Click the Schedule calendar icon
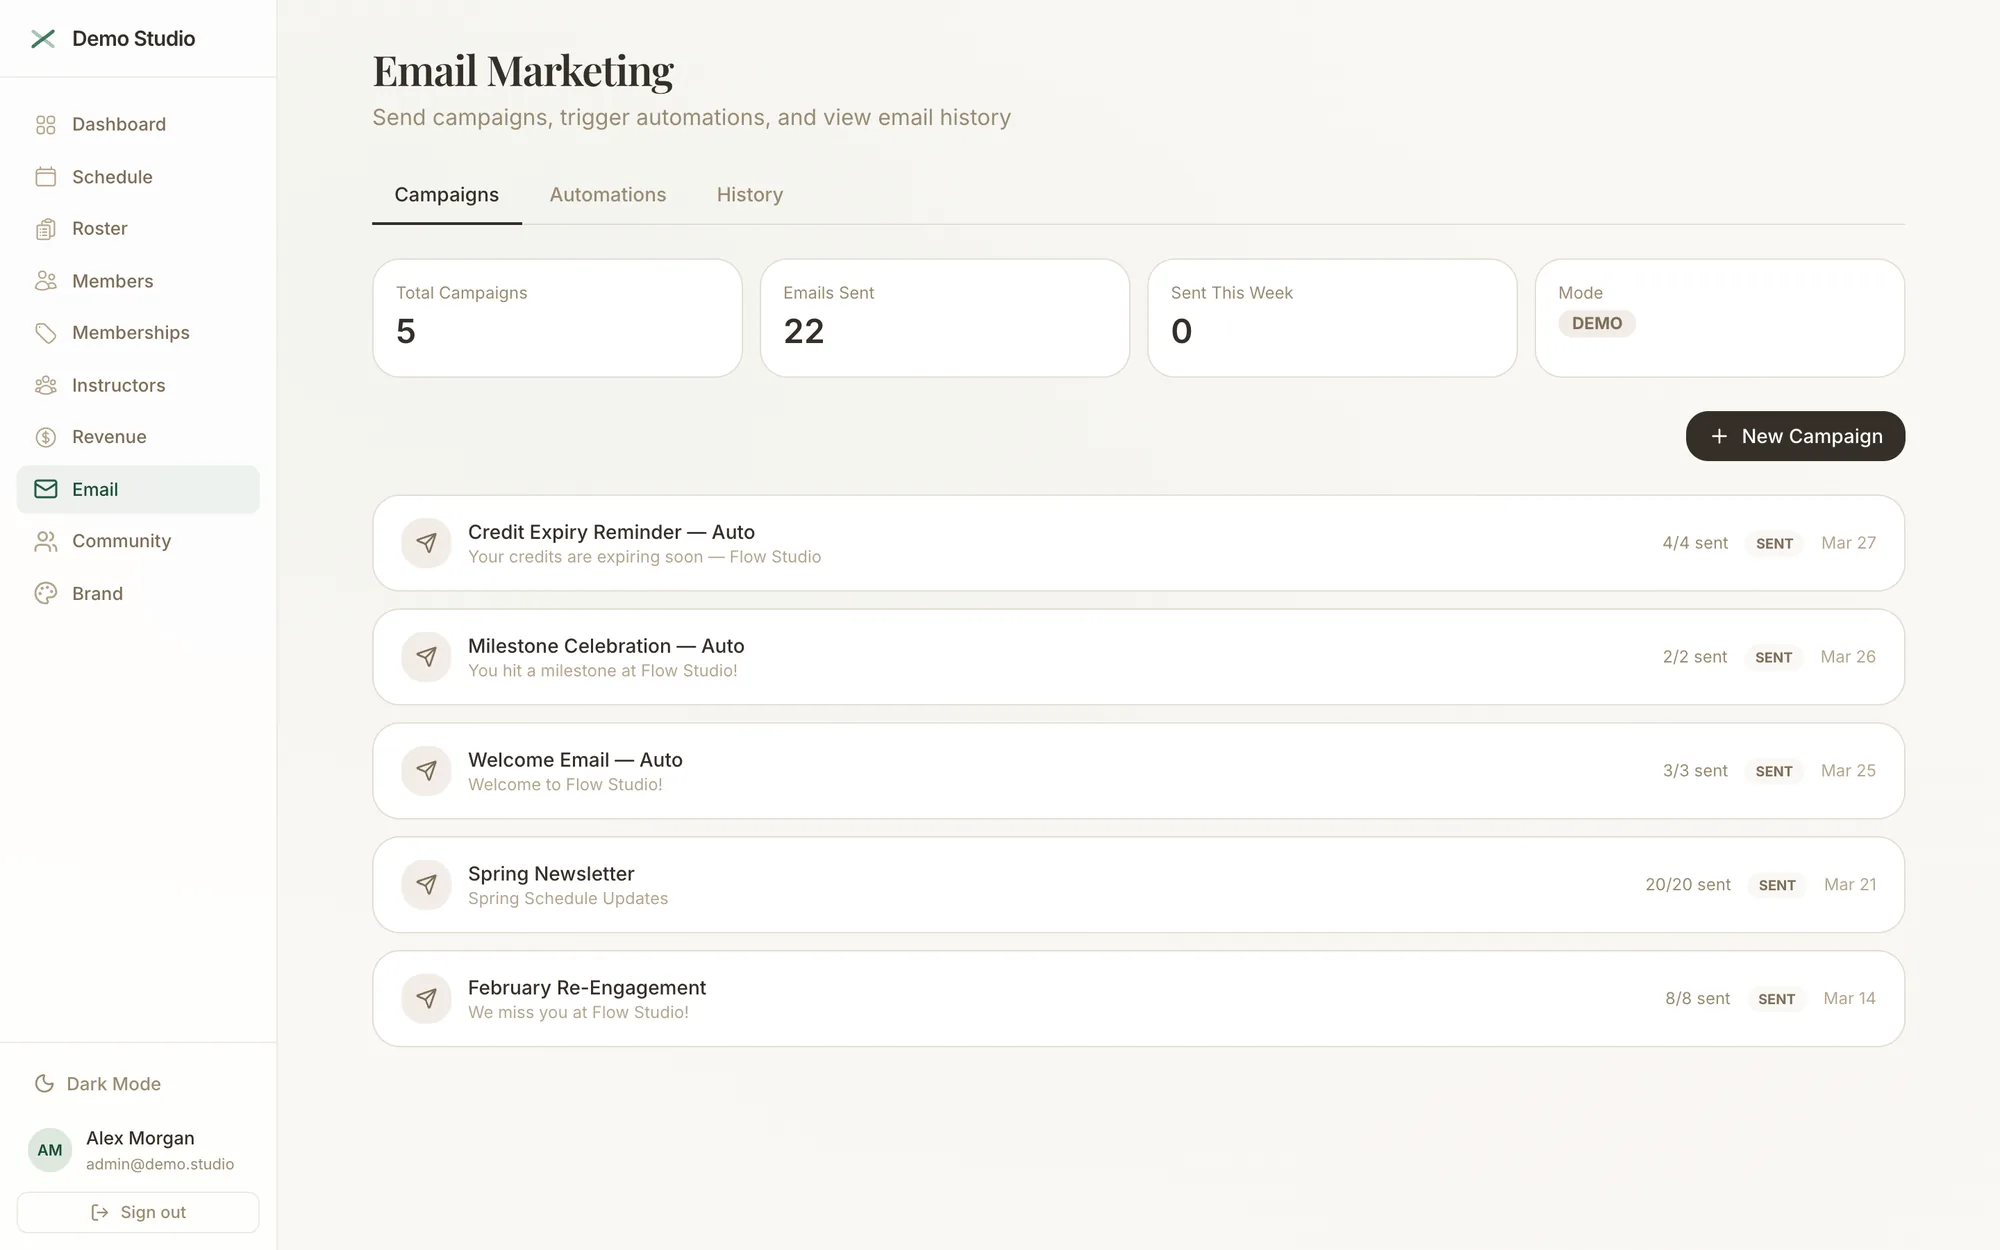Screen dimensions: 2000x1250 coord(46,177)
